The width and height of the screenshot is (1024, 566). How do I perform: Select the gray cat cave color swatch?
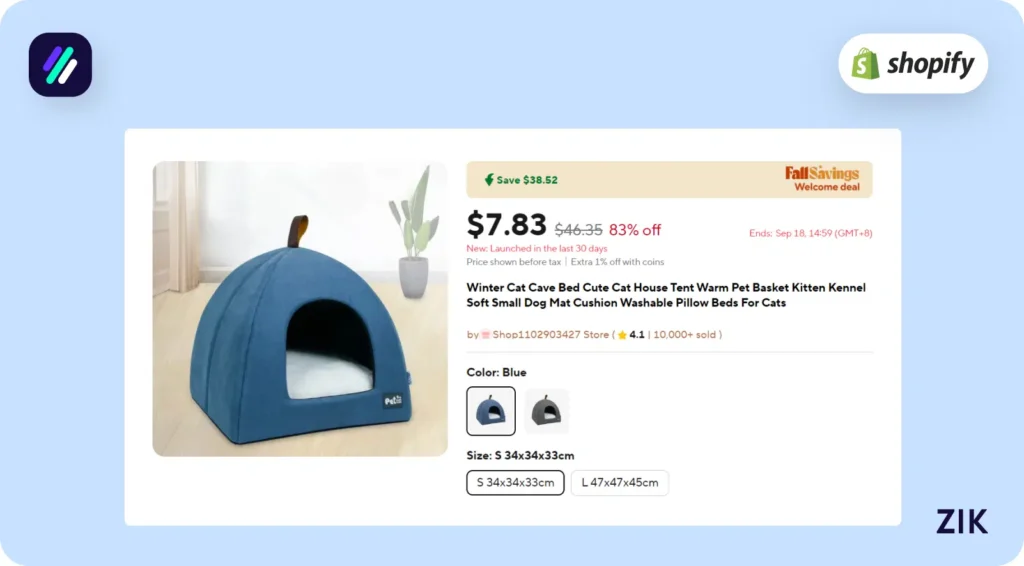547,411
